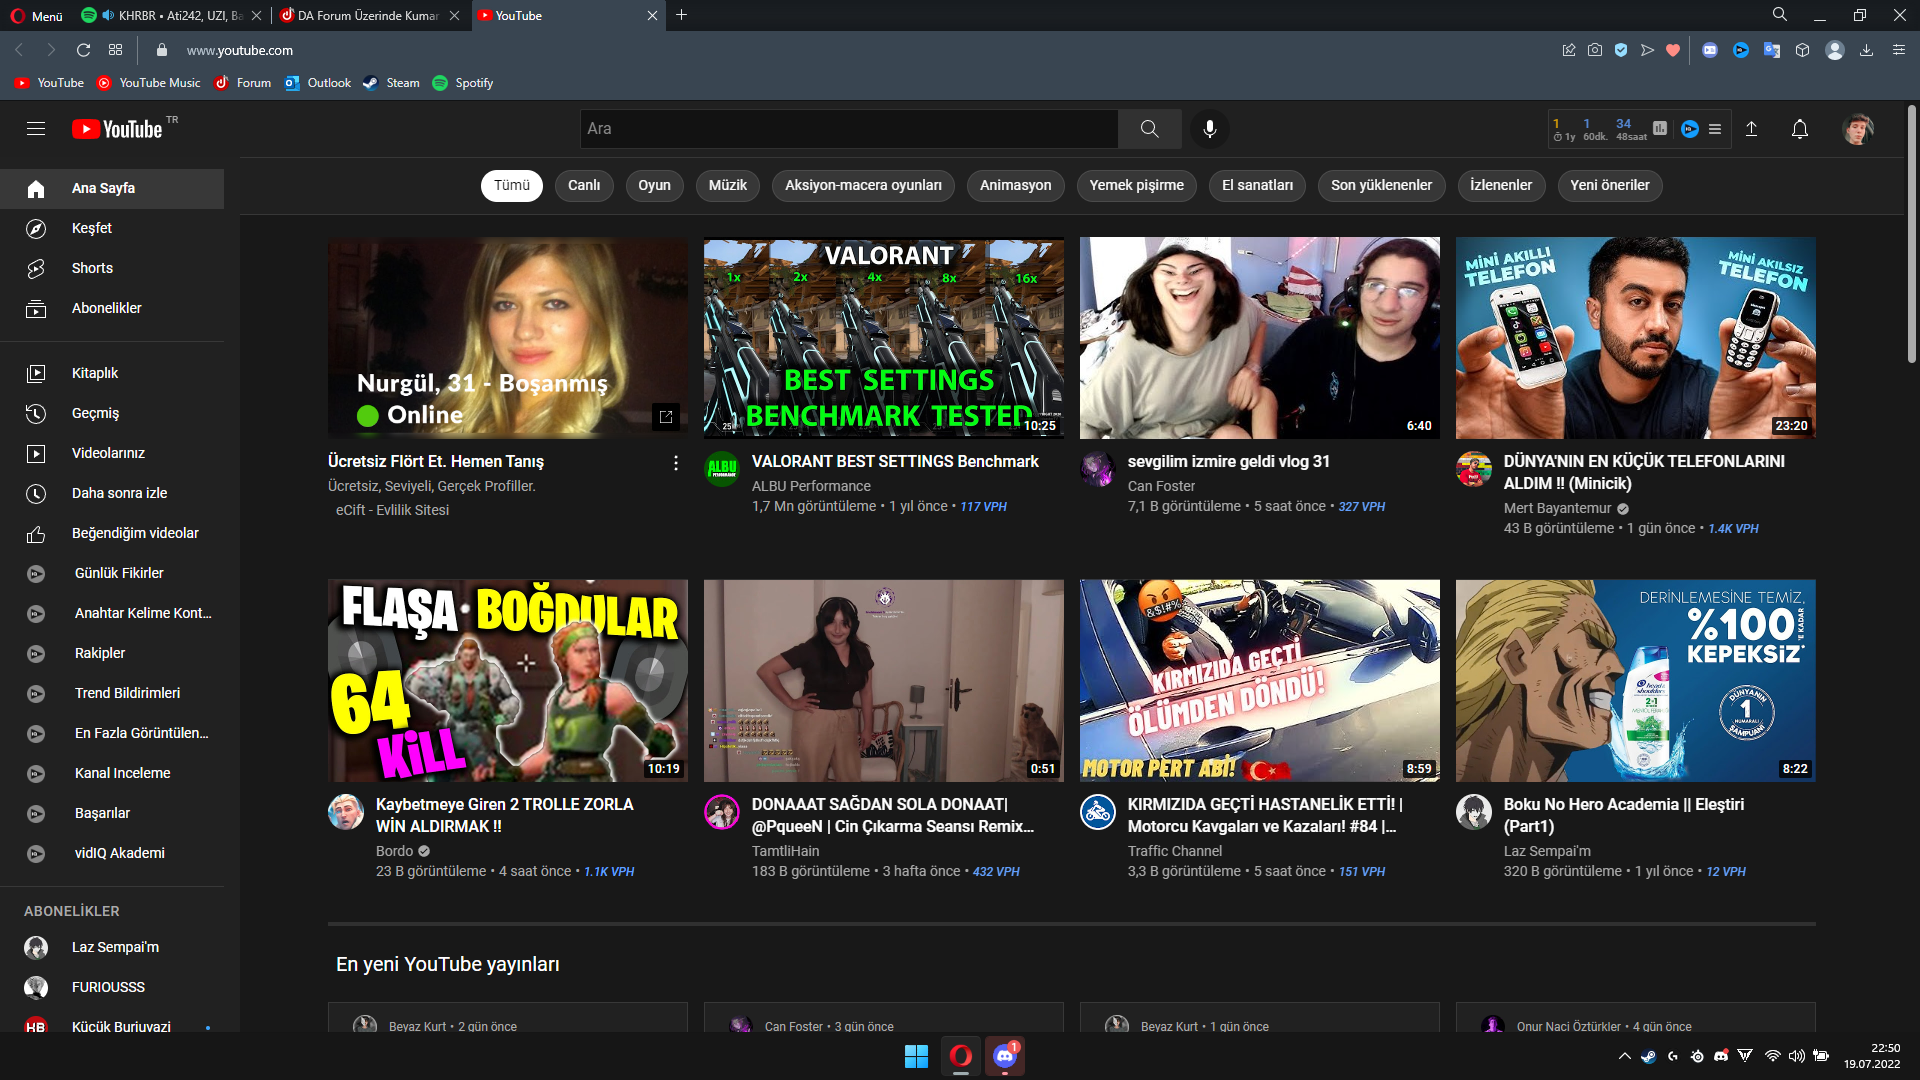Toggle the hamburger guide menu

pos(36,129)
